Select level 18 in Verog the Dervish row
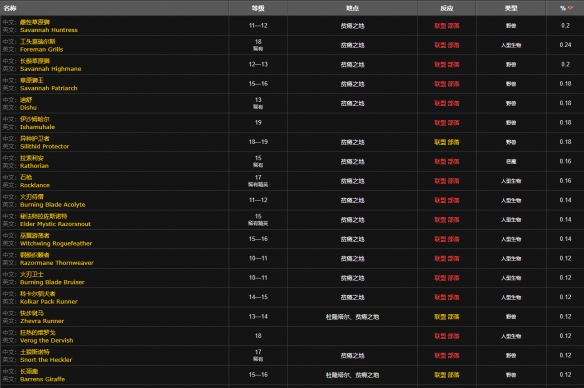 tap(258, 336)
